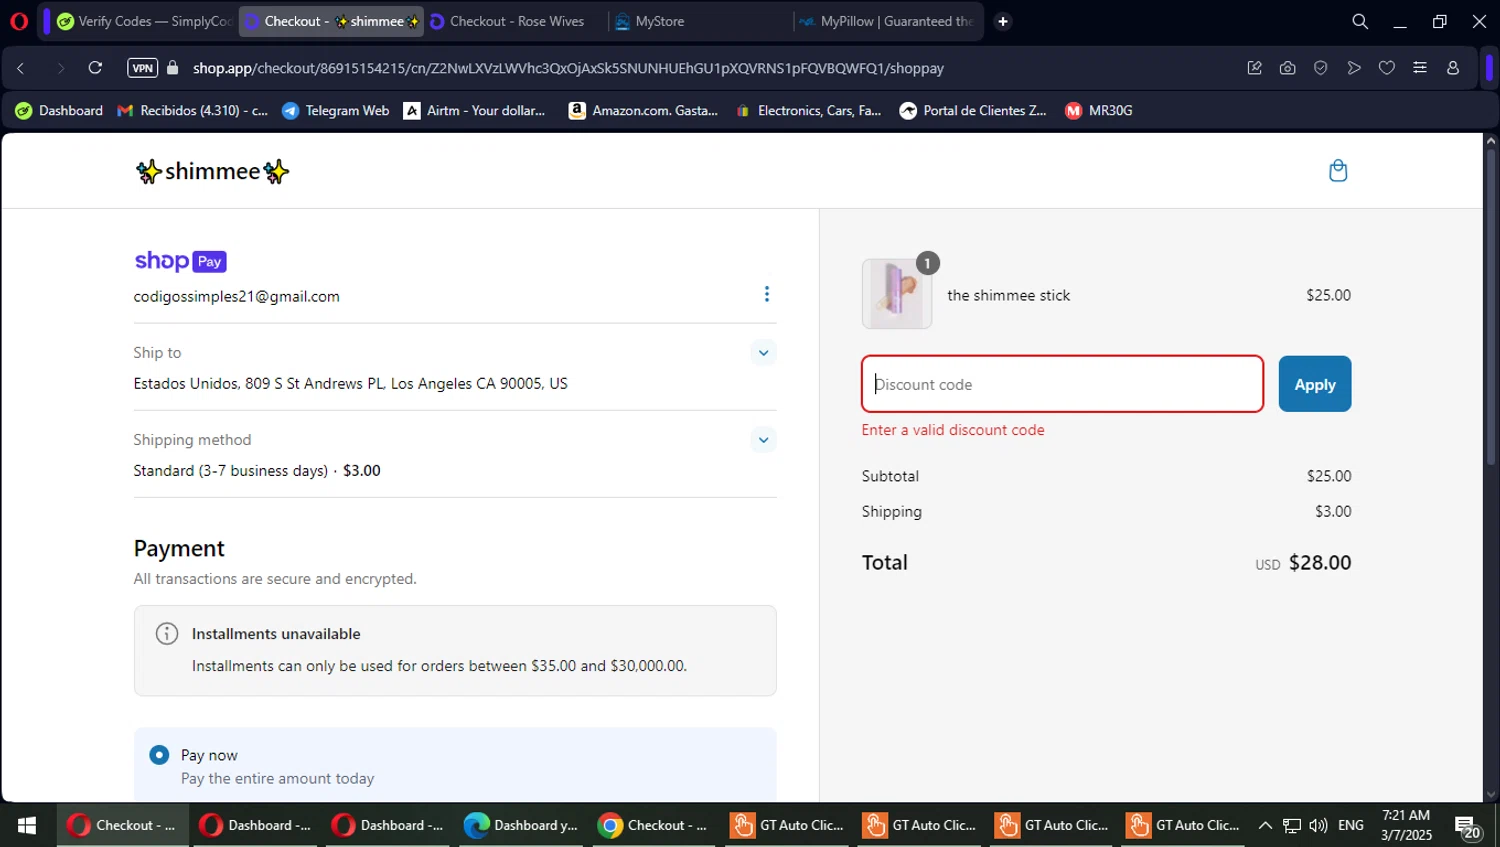Show hidden system tray icons
The height and width of the screenshot is (847, 1500).
1265,825
